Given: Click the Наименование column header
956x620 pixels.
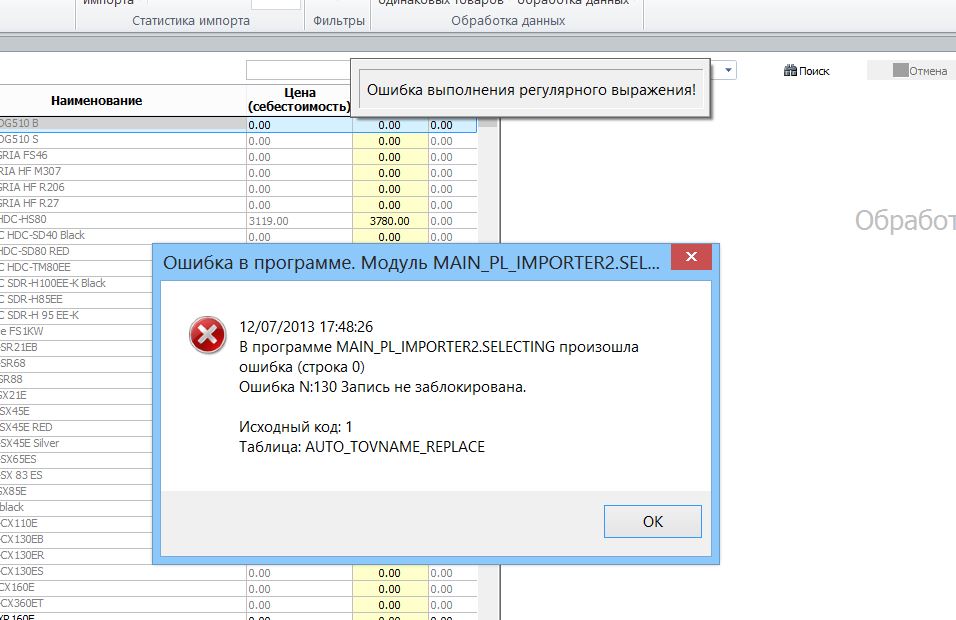Looking at the screenshot, I should click(96, 101).
